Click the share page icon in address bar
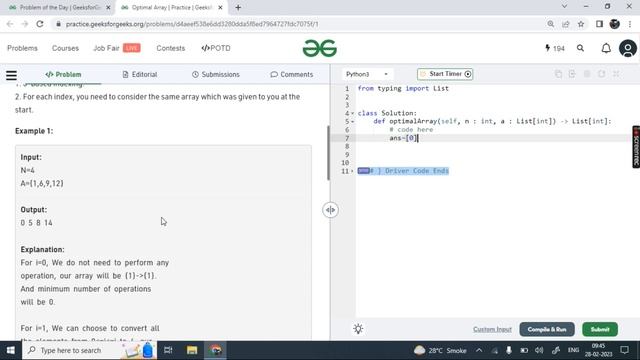Screen dimensions: 640x360 566,24
